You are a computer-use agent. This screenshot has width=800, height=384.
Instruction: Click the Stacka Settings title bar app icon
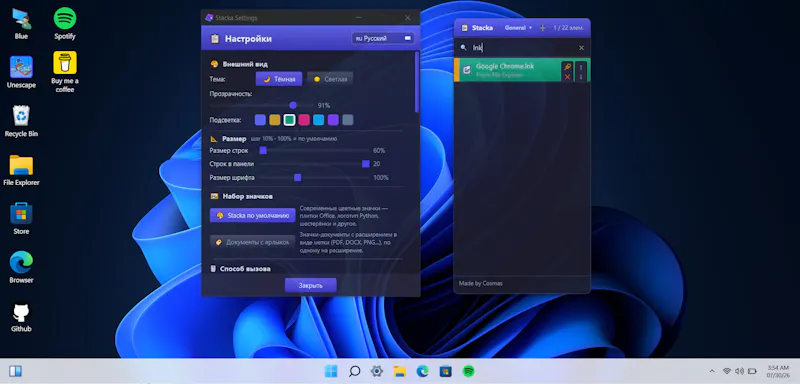click(x=209, y=17)
